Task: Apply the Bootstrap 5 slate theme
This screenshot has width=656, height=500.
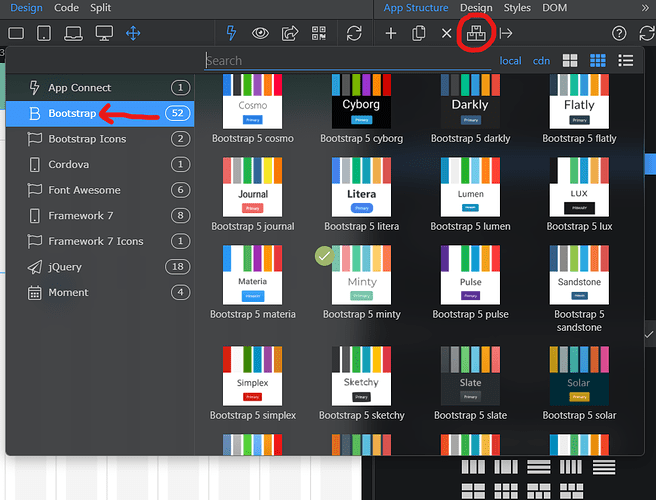Action: [470, 376]
